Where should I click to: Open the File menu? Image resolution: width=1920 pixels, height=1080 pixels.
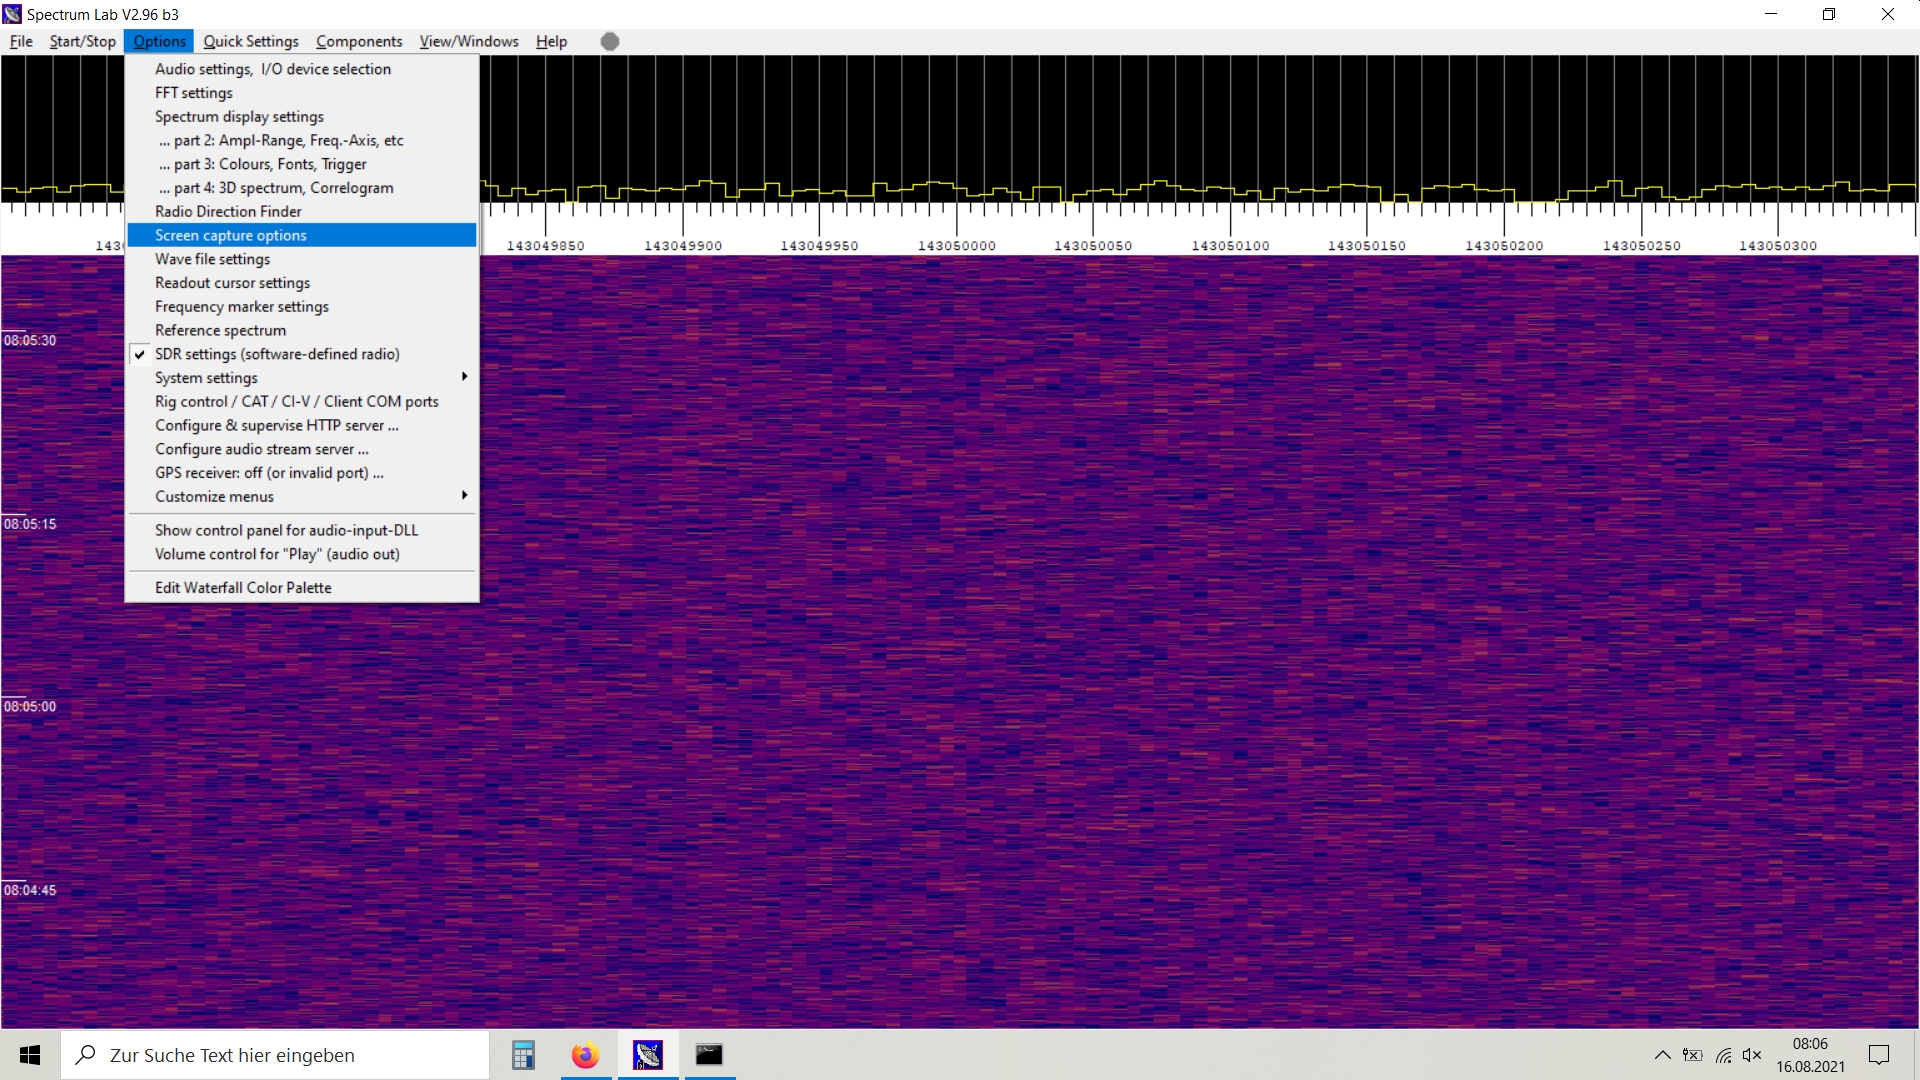point(21,41)
